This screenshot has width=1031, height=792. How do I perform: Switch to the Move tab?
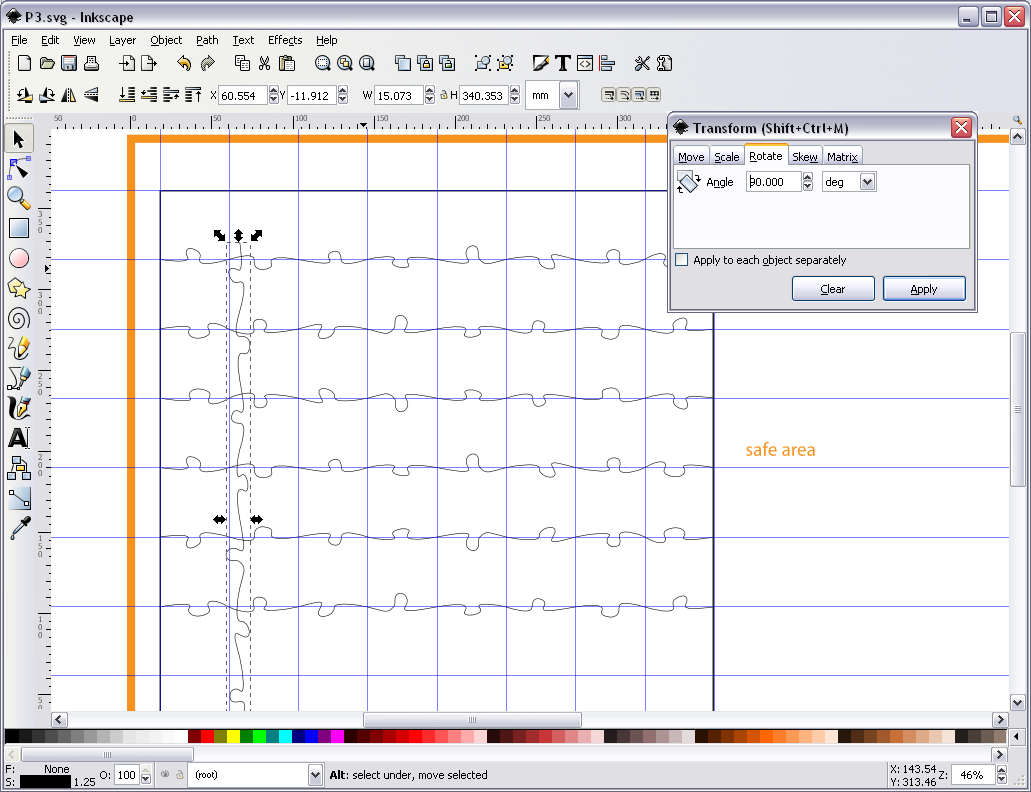pyautogui.click(x=691, y=156)
